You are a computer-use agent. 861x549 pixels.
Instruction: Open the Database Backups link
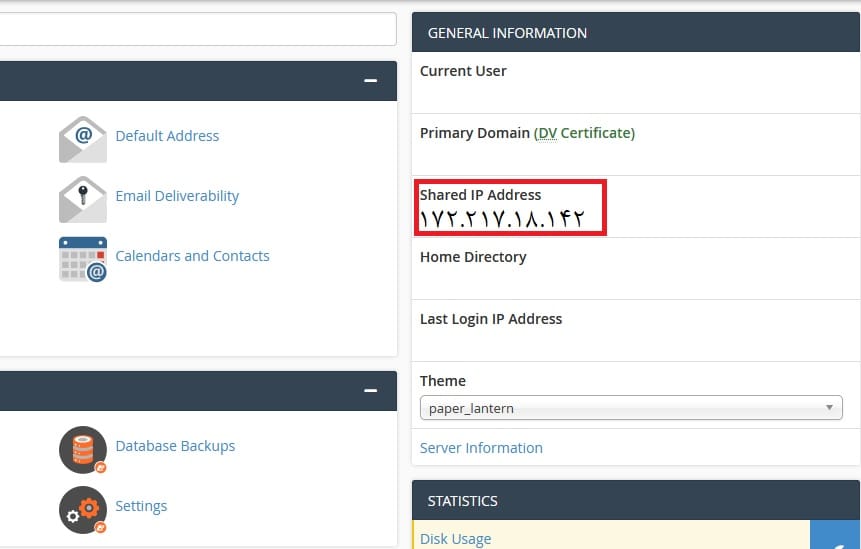175,446
